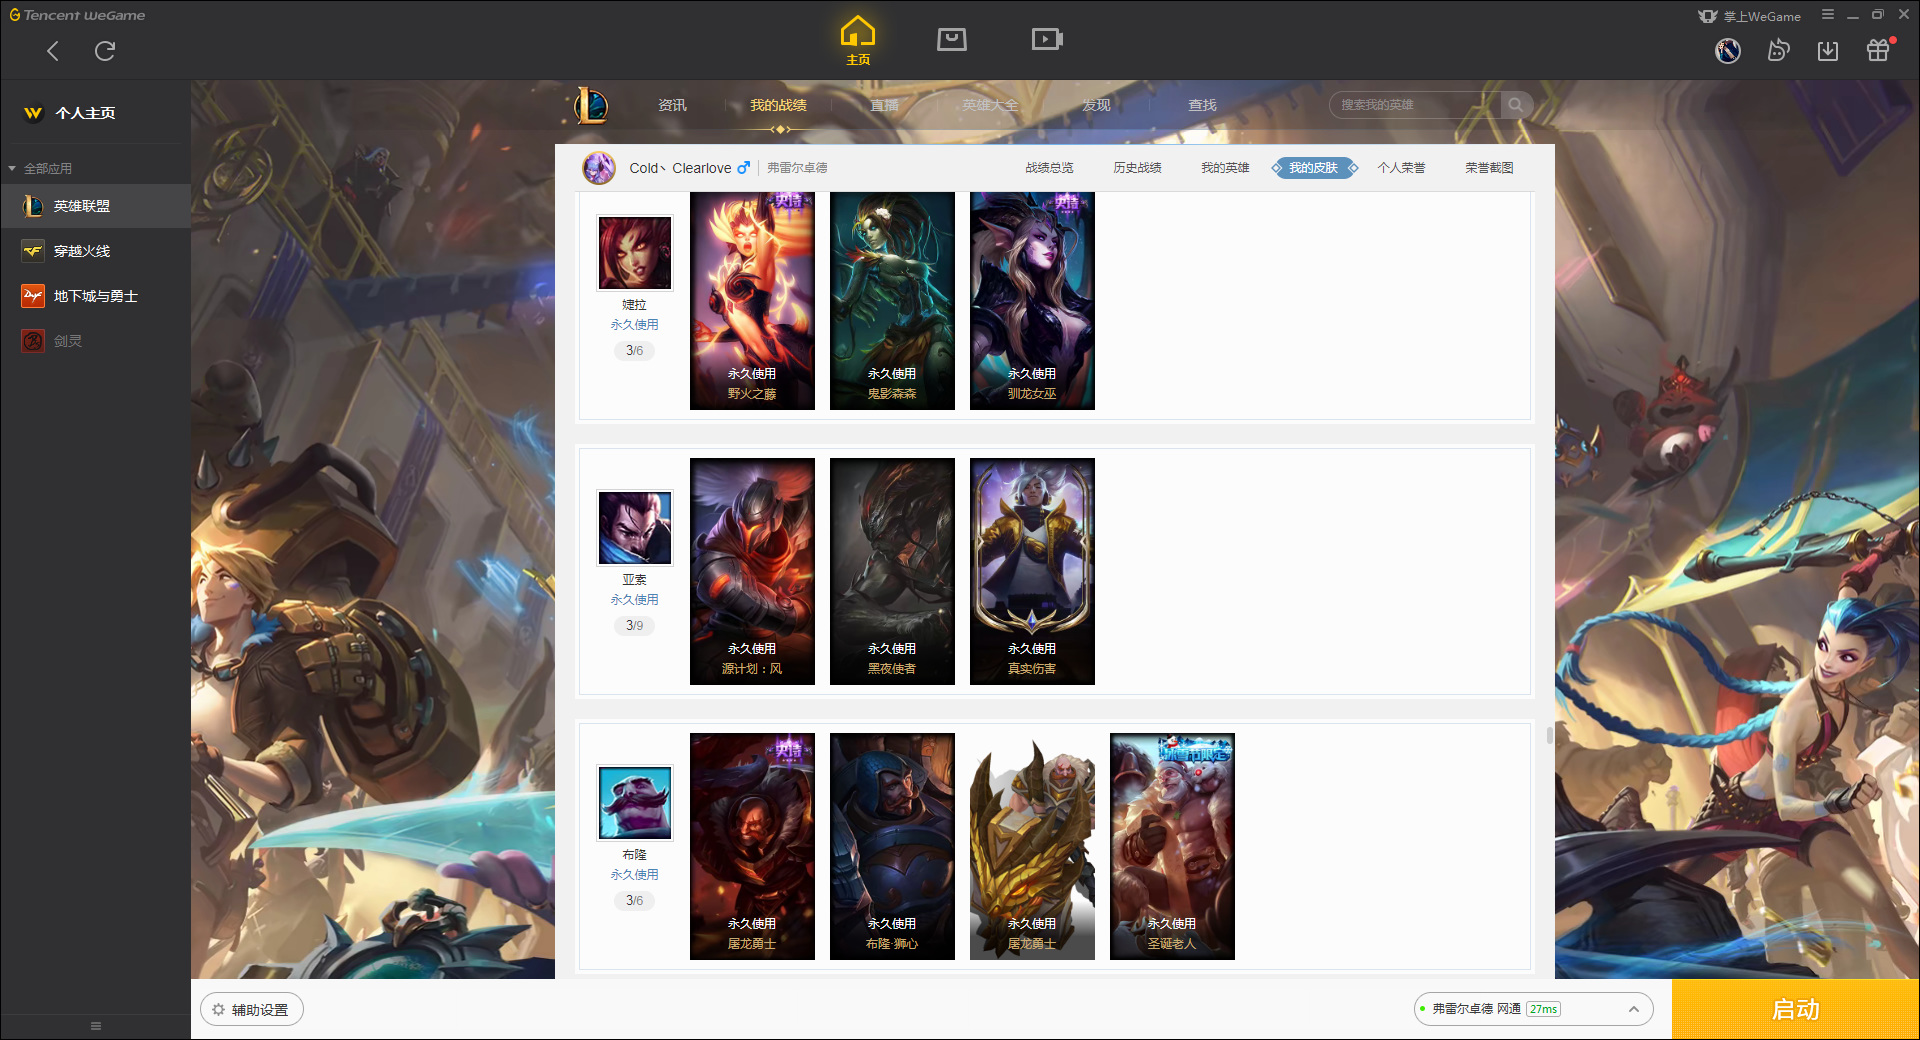The image size is (1920, 1040).
Task: Click the skin list scrollbar thumb
Action: (1549, 736)
